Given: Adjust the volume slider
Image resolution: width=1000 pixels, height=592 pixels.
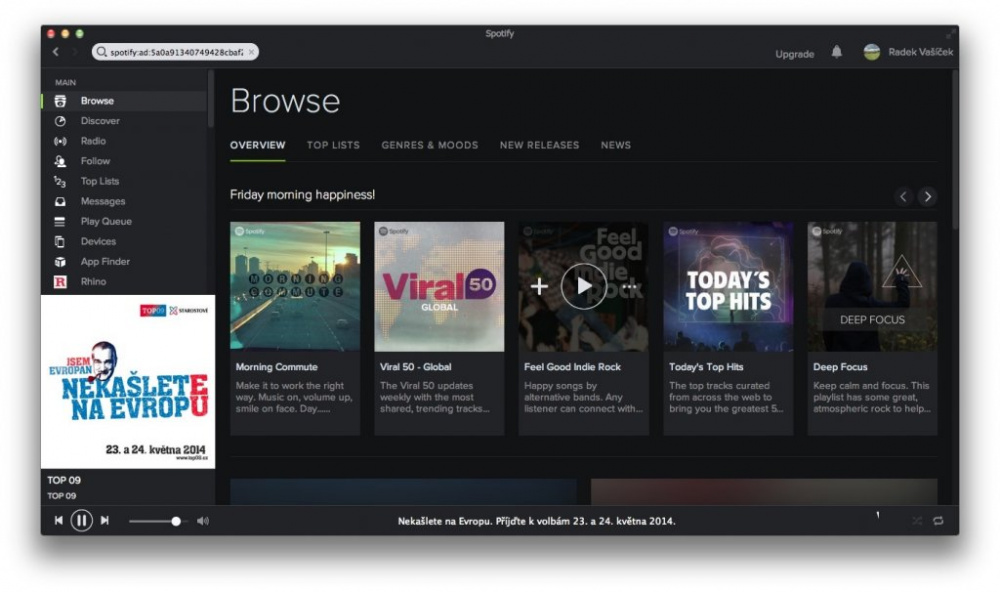Looking at the screenshot, I should (158, 521).
